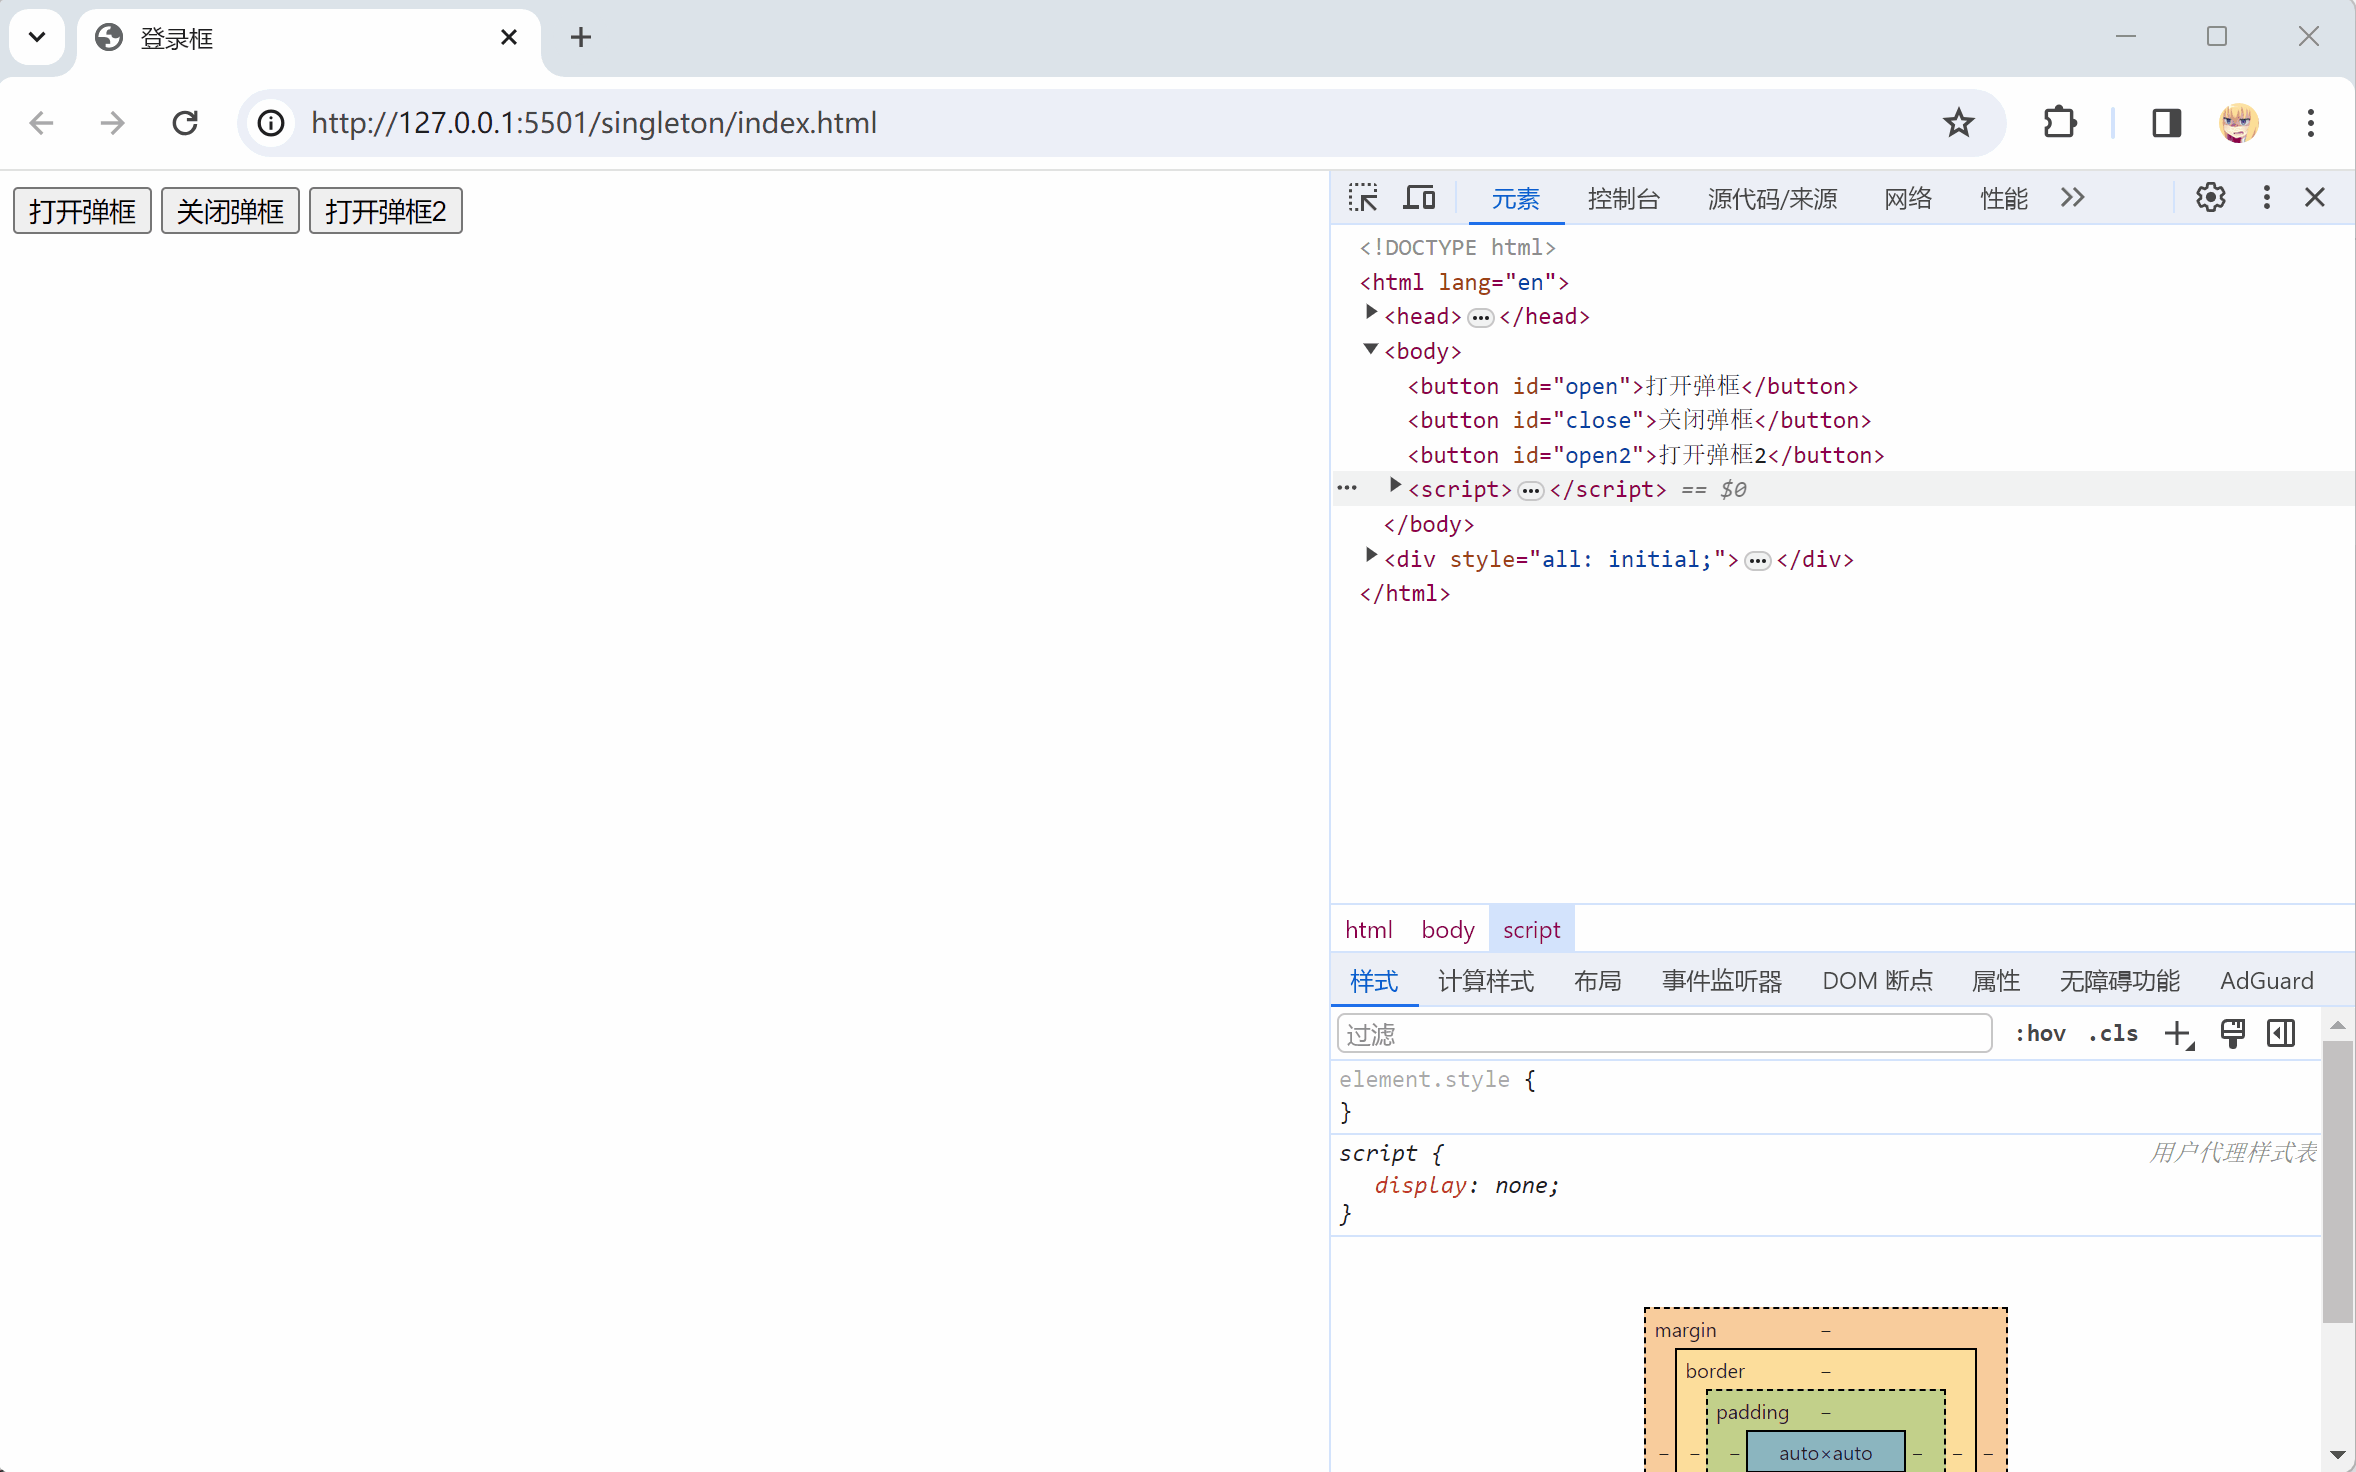Show more DevTools tabs chevron
This screenshot has height=1472, width=2356.
click(2072, 198)
